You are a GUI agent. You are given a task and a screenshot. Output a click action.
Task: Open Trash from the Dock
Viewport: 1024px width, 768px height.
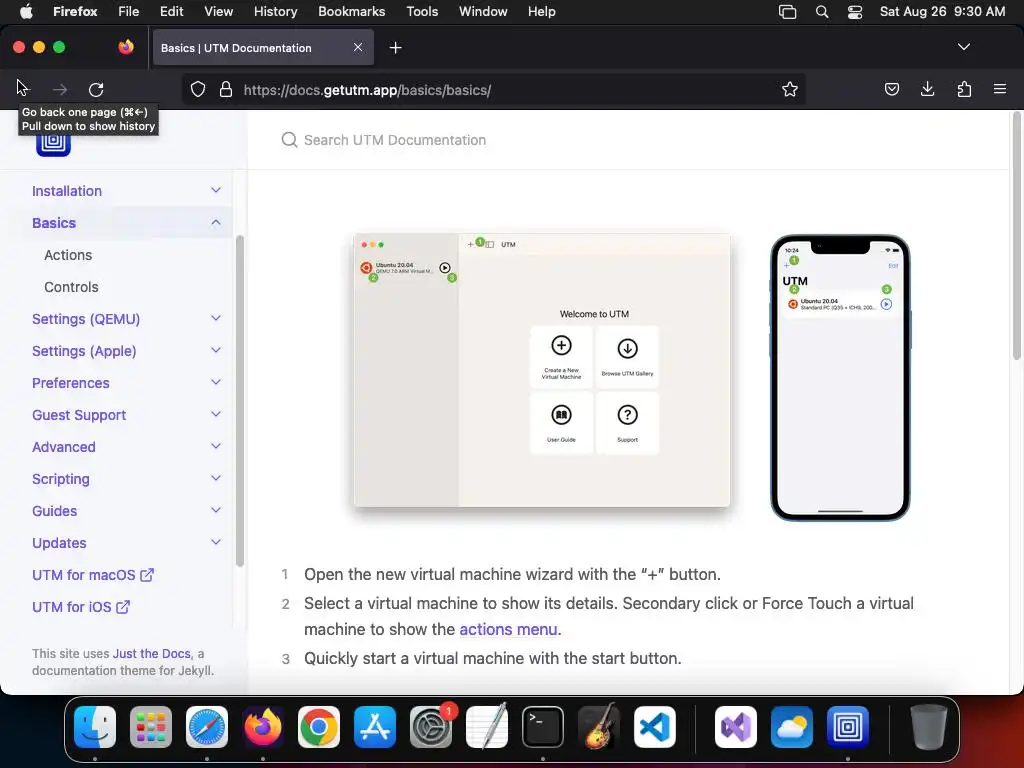coord(928,727)
